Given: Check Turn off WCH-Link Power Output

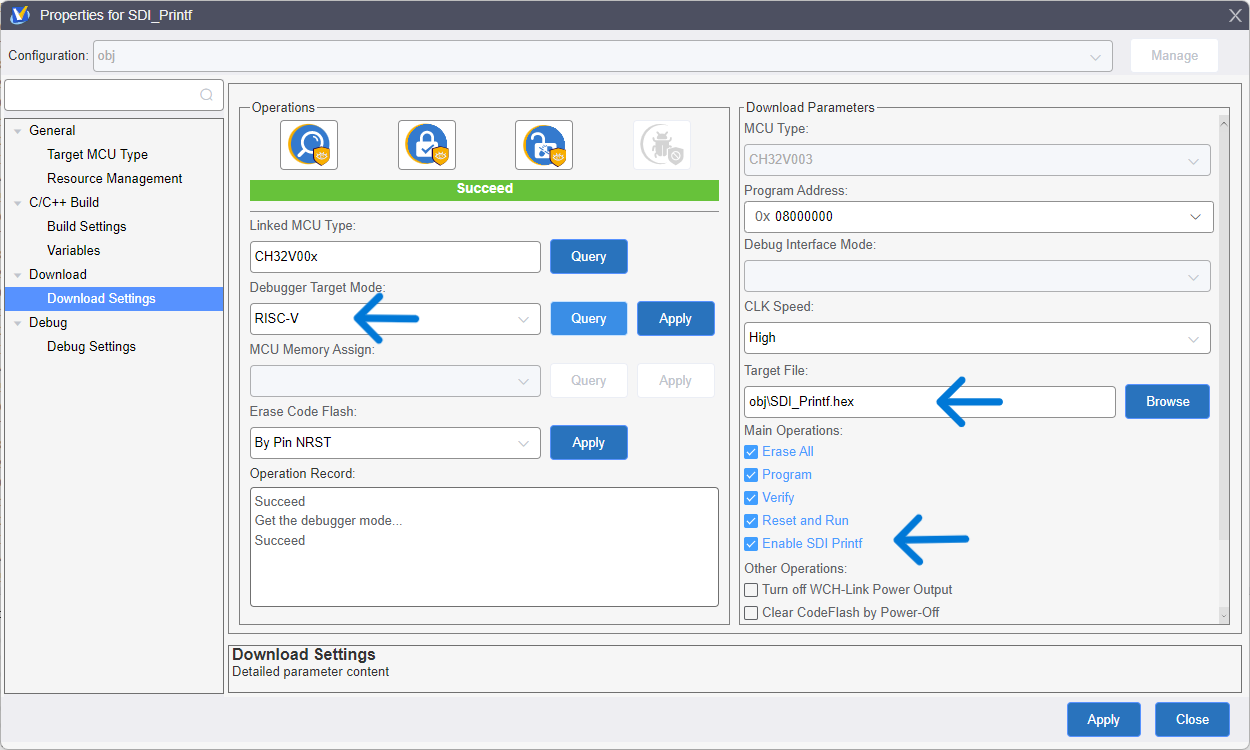Looking at the screenshot, I should [752, 590].
